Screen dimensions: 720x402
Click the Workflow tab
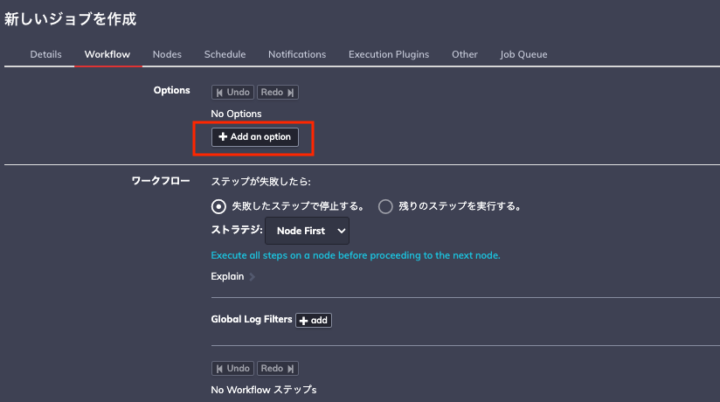[107, 54]
